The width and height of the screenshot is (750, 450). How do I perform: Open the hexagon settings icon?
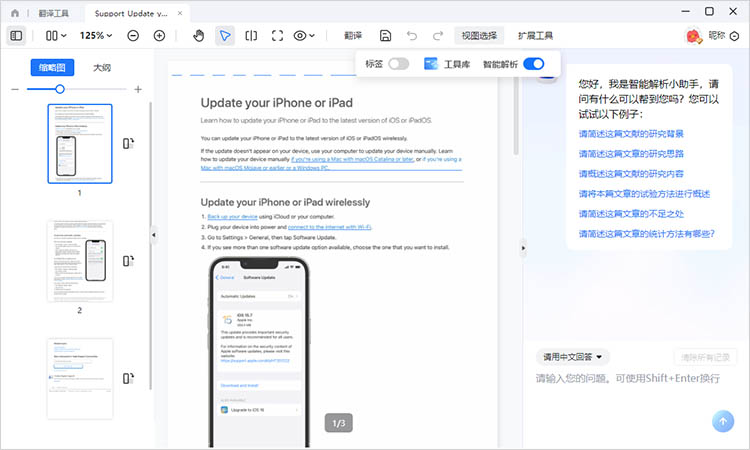pyautogui.click(x=735, y=36)
